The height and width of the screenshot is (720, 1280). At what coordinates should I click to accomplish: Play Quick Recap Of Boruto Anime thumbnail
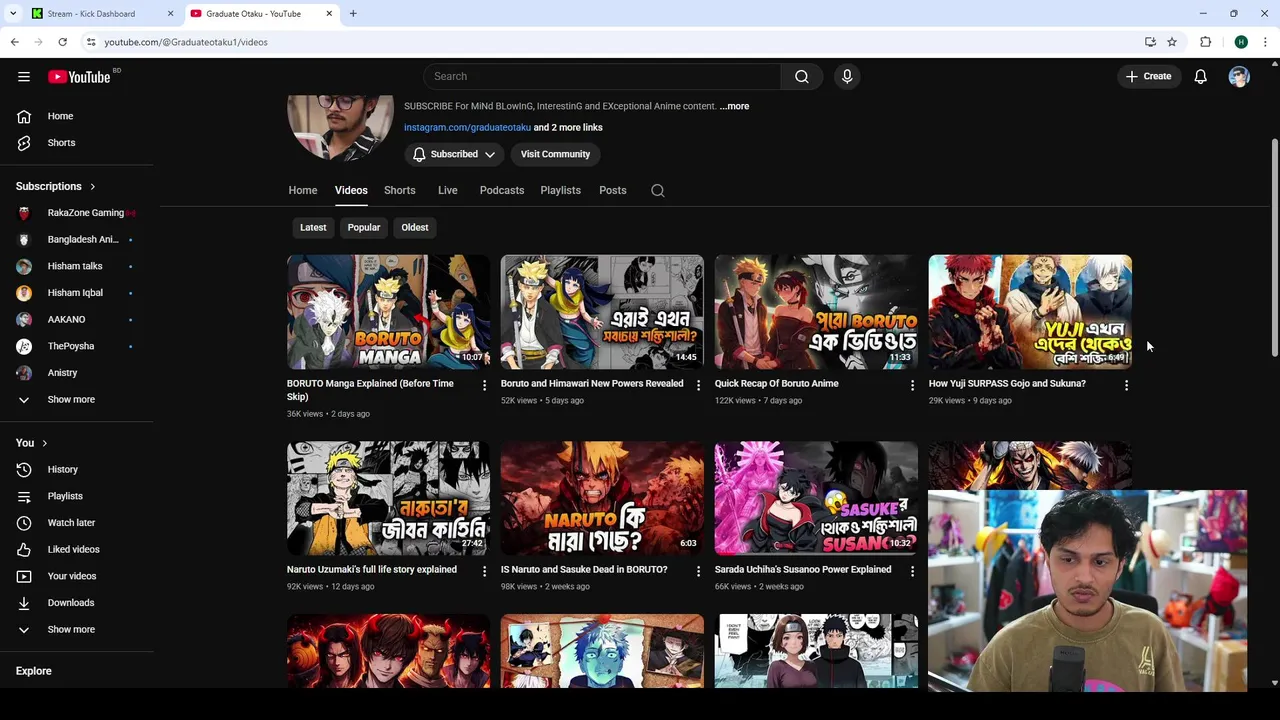point(816,312)
